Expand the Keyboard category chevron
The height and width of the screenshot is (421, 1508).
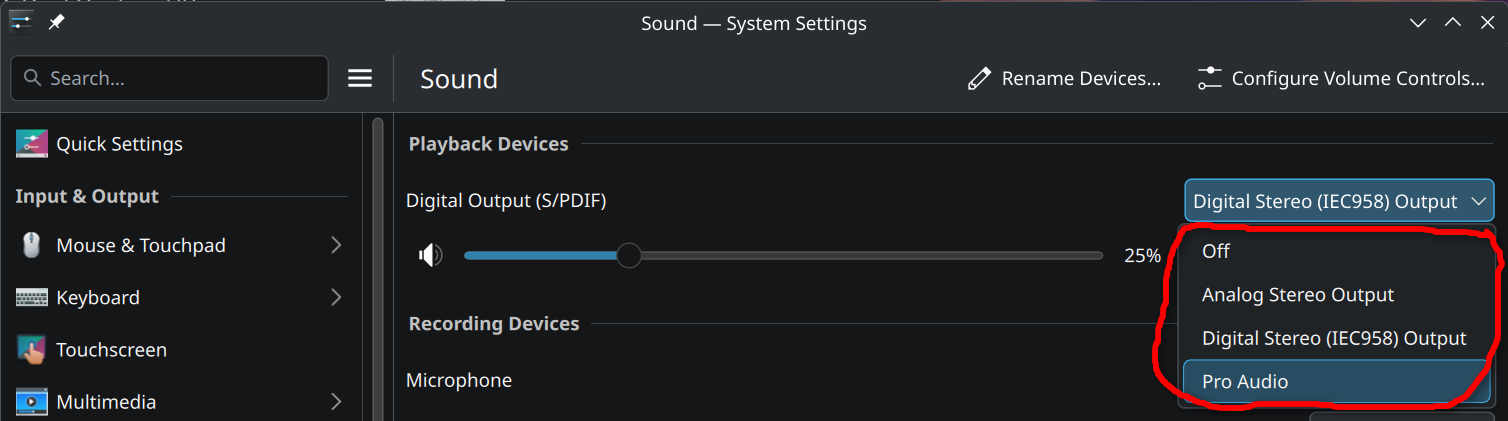coord(336,297)
